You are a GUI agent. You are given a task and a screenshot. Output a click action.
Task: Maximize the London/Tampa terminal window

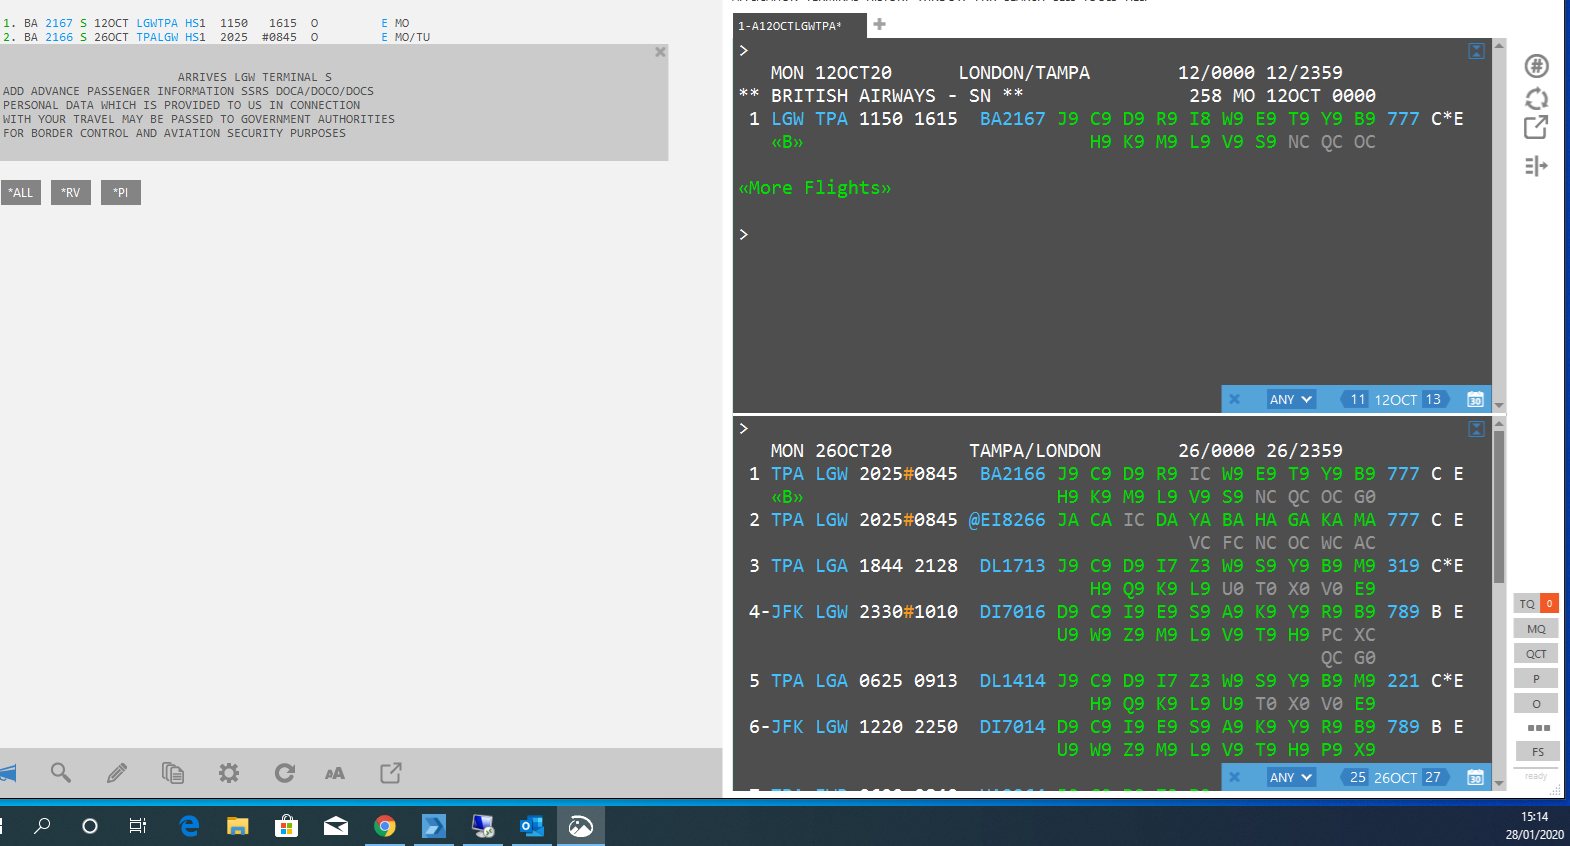(x=1477, y=51)
